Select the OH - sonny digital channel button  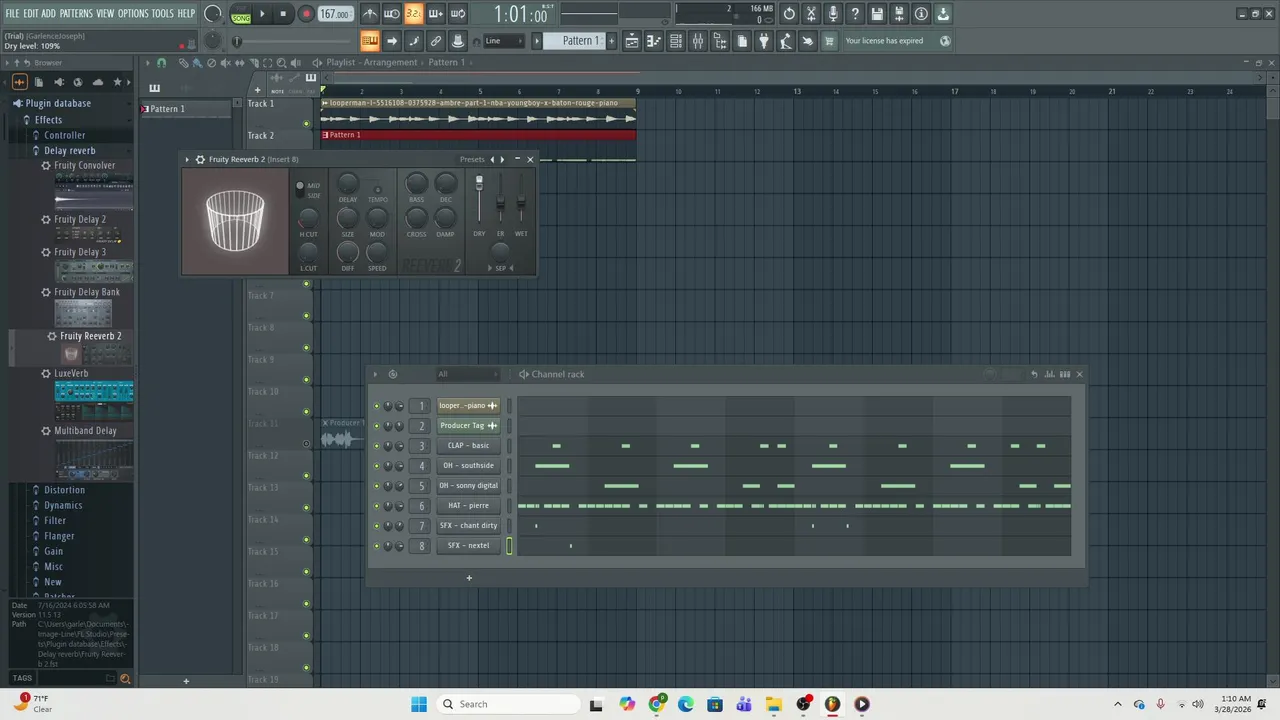pos(468,486)
